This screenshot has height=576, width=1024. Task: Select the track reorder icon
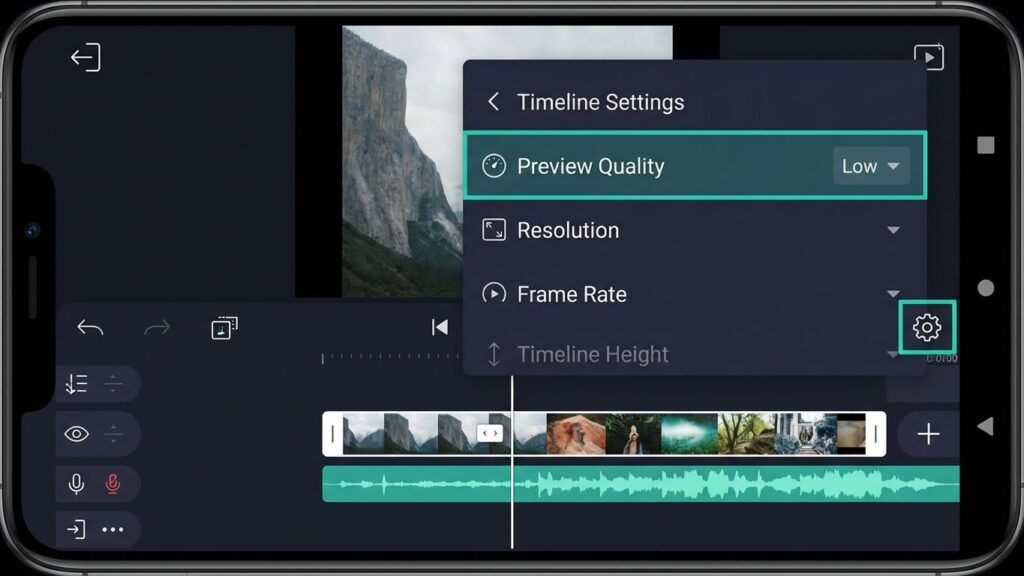click(x=77, y=383)
